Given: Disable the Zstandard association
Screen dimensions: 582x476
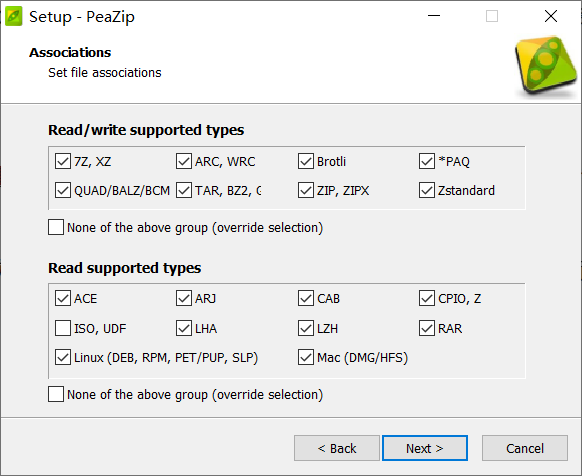Looking at the screenshot, I should point(427,190).
